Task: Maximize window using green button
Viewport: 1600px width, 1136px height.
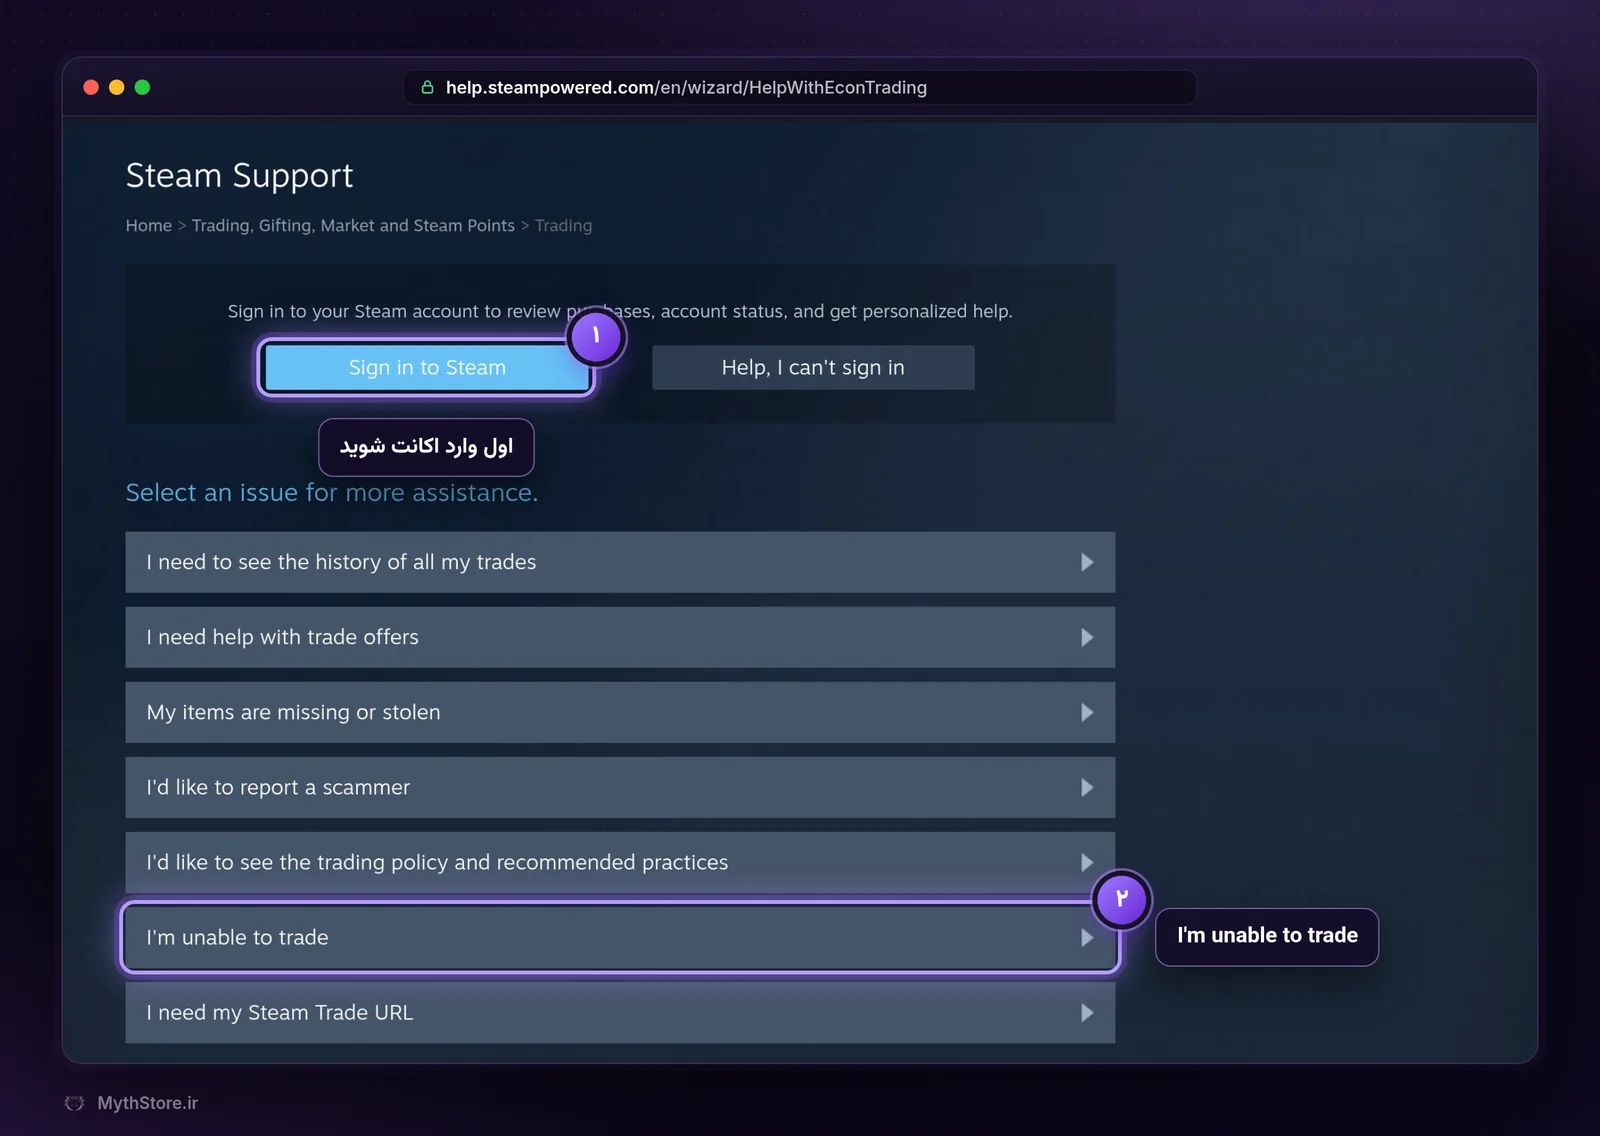Action: pyautogui.click(x=142, y=87)
